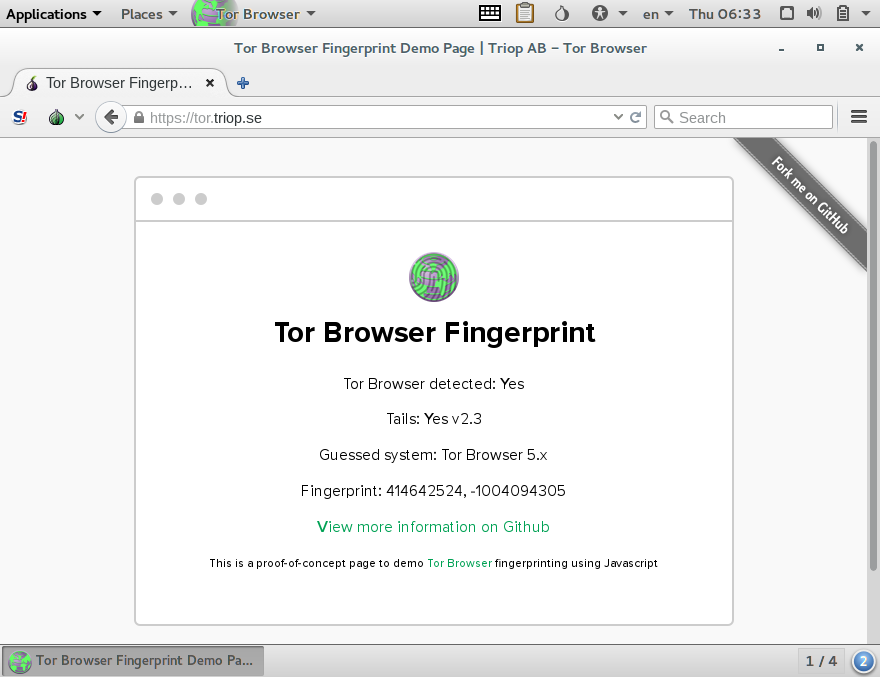Open the hamburger menu
The height and width of the screenshot is (677, 880).
858,117
